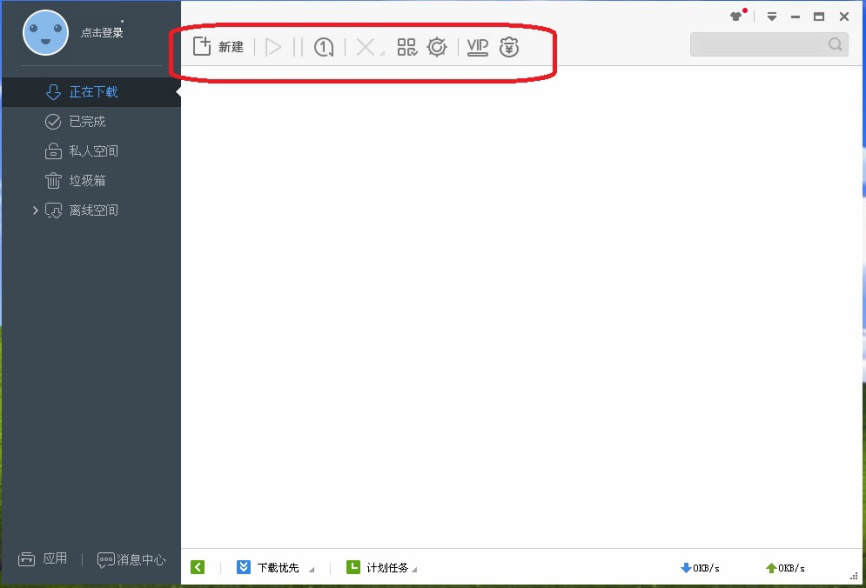Image resolution: width=866 pixels, height=588 pixels.
Task: Click the magnifier search icon
Action: (x=835, y=44)
